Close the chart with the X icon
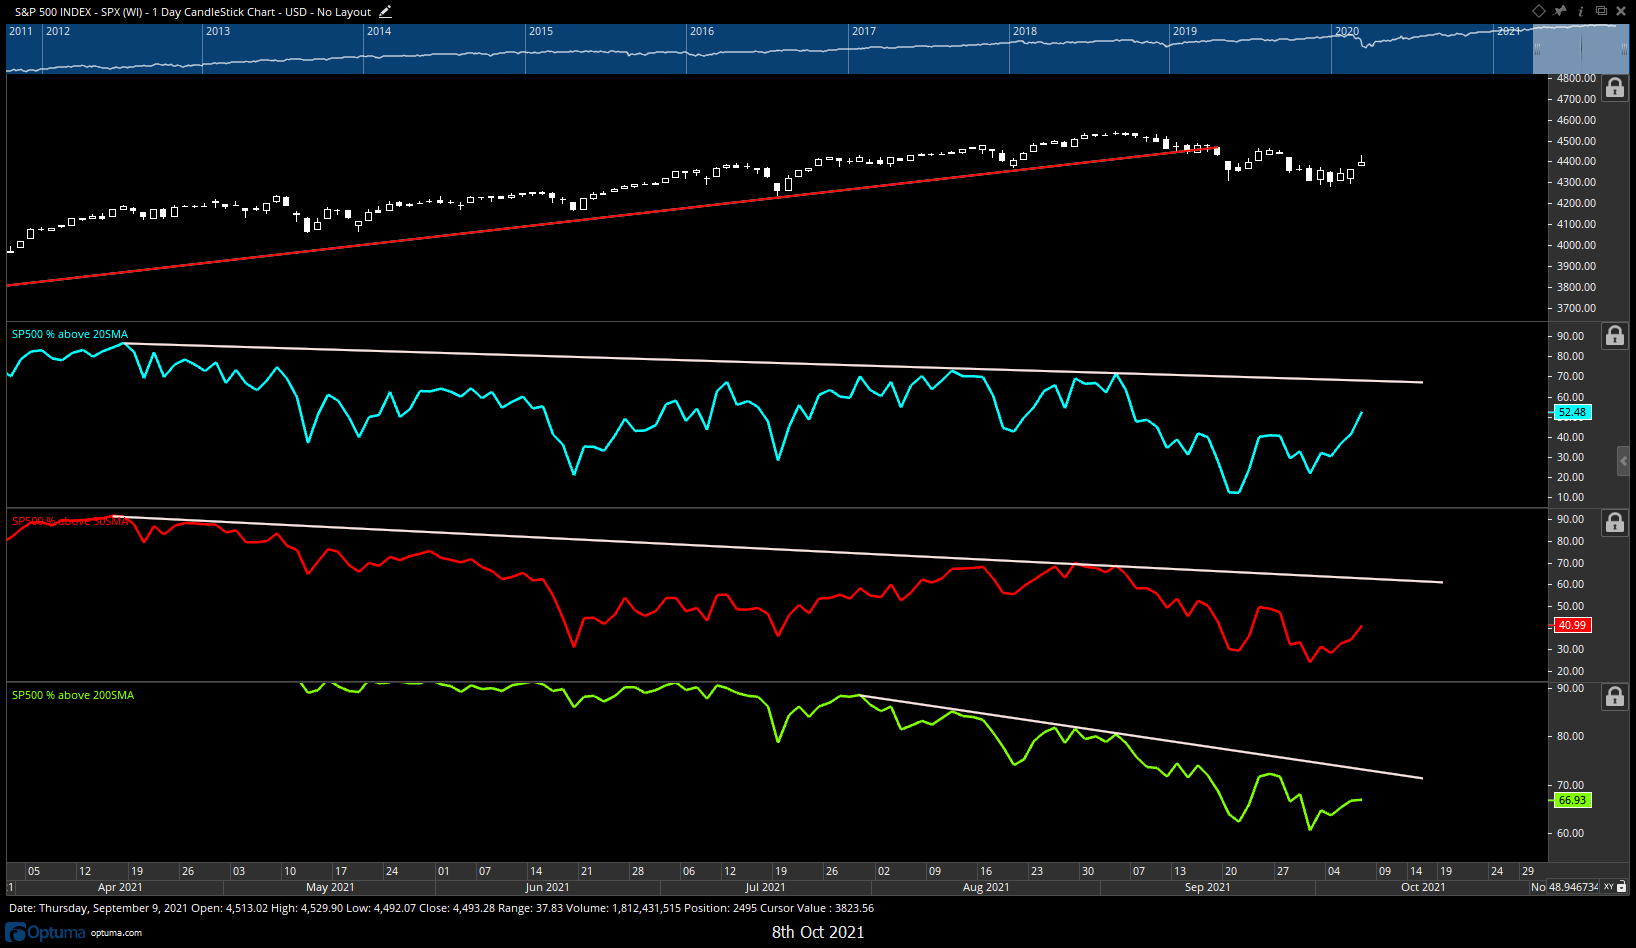1636x948 pixels. tap(1621, 11)
